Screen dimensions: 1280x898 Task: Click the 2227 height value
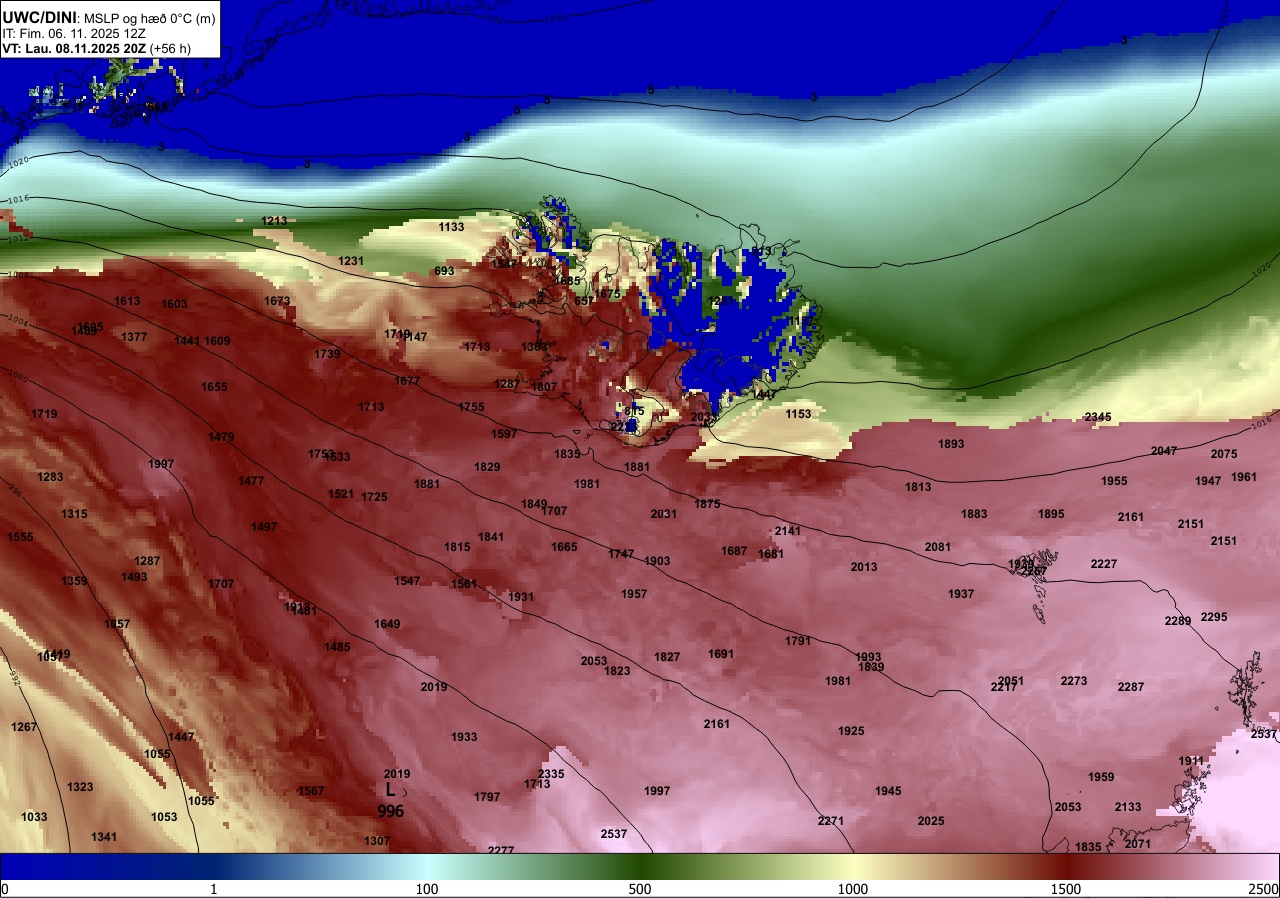pos(1104,564)
